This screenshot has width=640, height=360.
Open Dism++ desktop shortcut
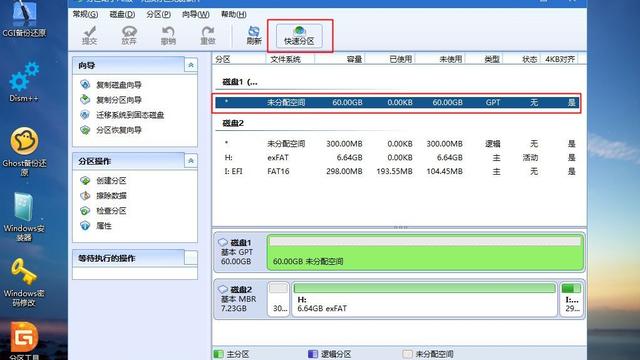(24, 82)
